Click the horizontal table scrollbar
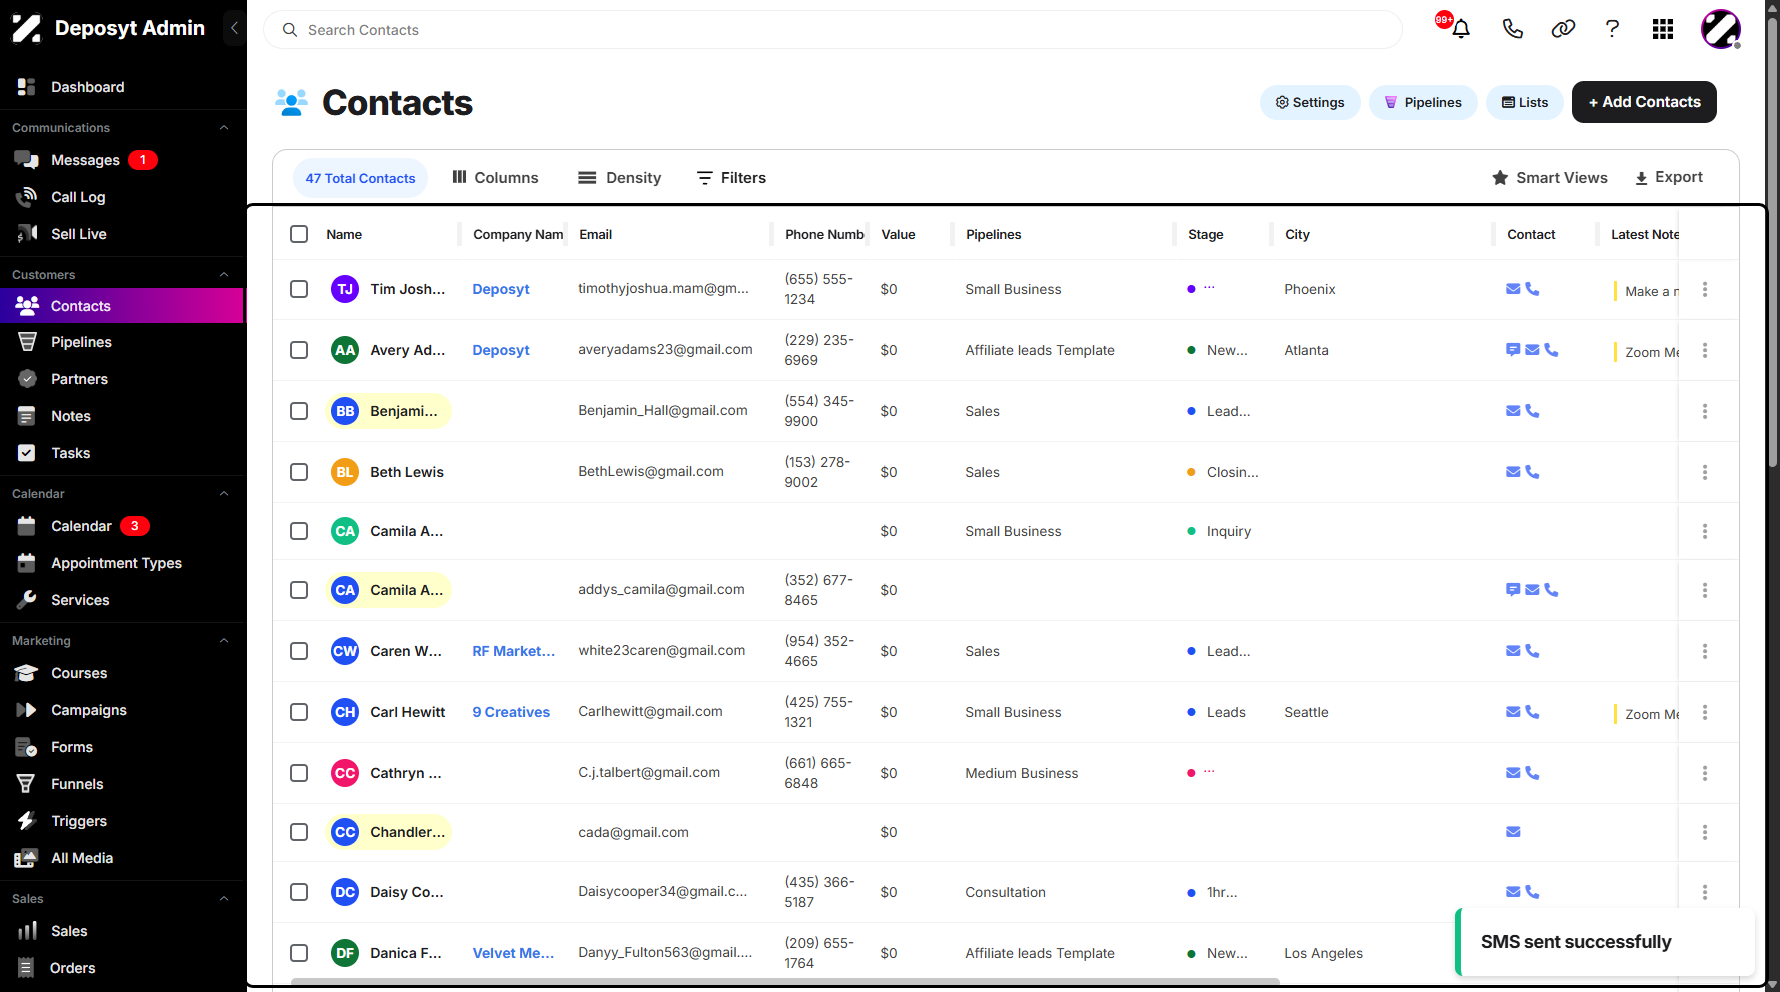 785,982
